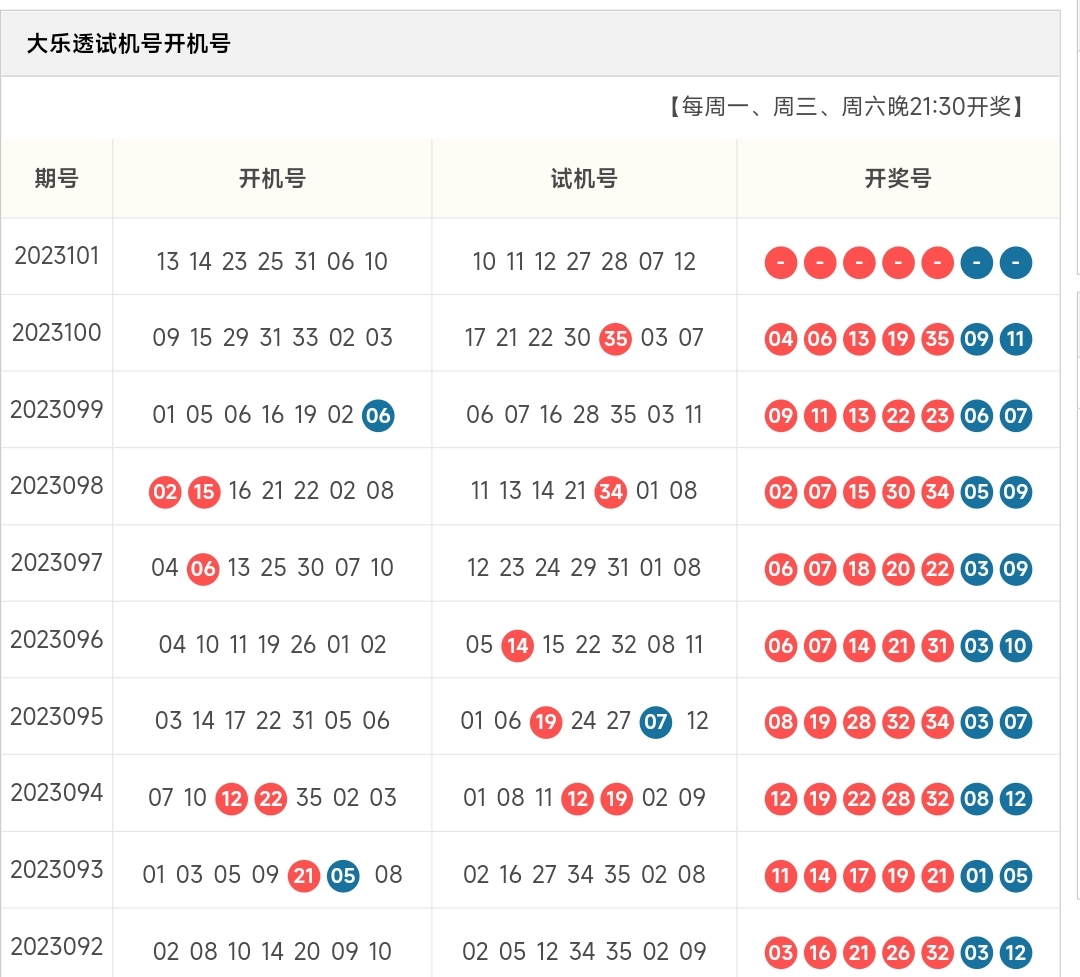Click red ball 04 in 2023100 开奖号
1080x977 pixels.
780,339
